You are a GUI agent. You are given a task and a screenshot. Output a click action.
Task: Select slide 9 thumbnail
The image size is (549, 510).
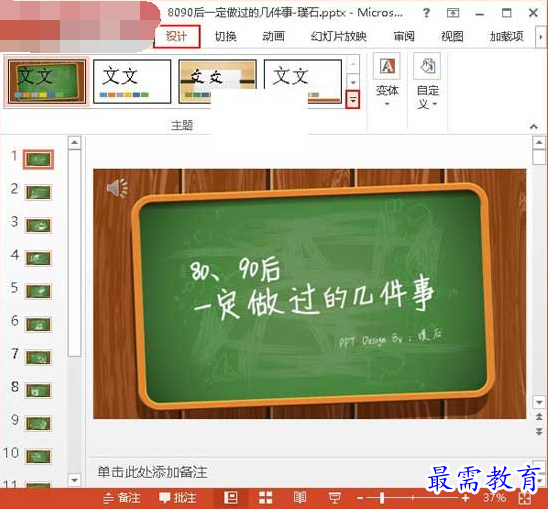pyautogui.click(x=39, y=424)
